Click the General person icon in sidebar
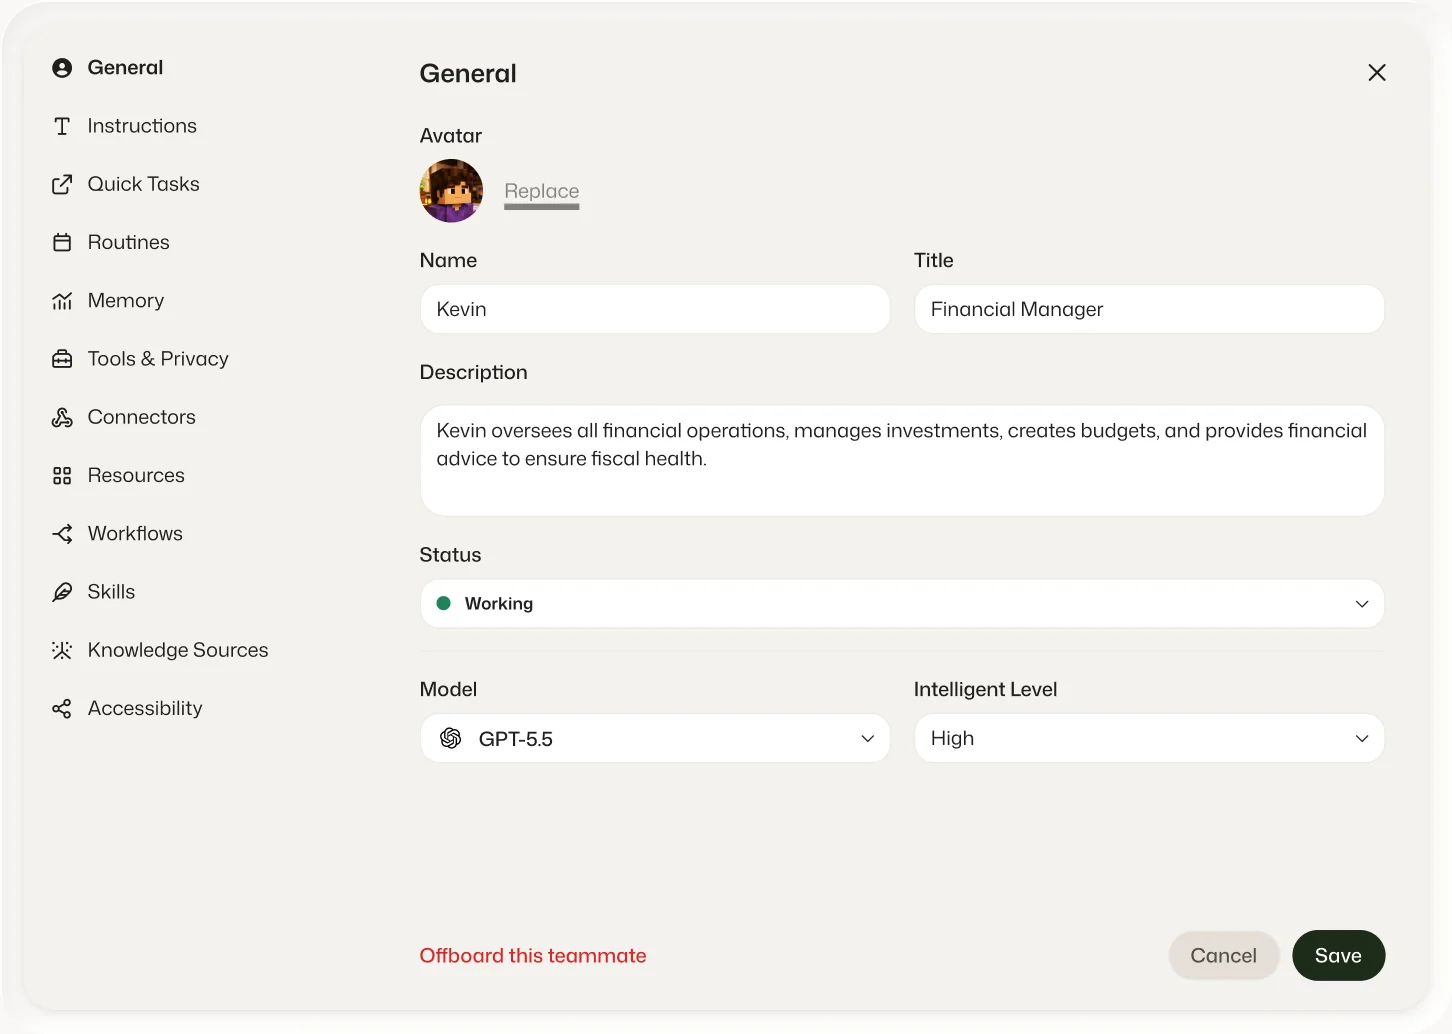This screenshot has height=1034, width=1452. 62,68
